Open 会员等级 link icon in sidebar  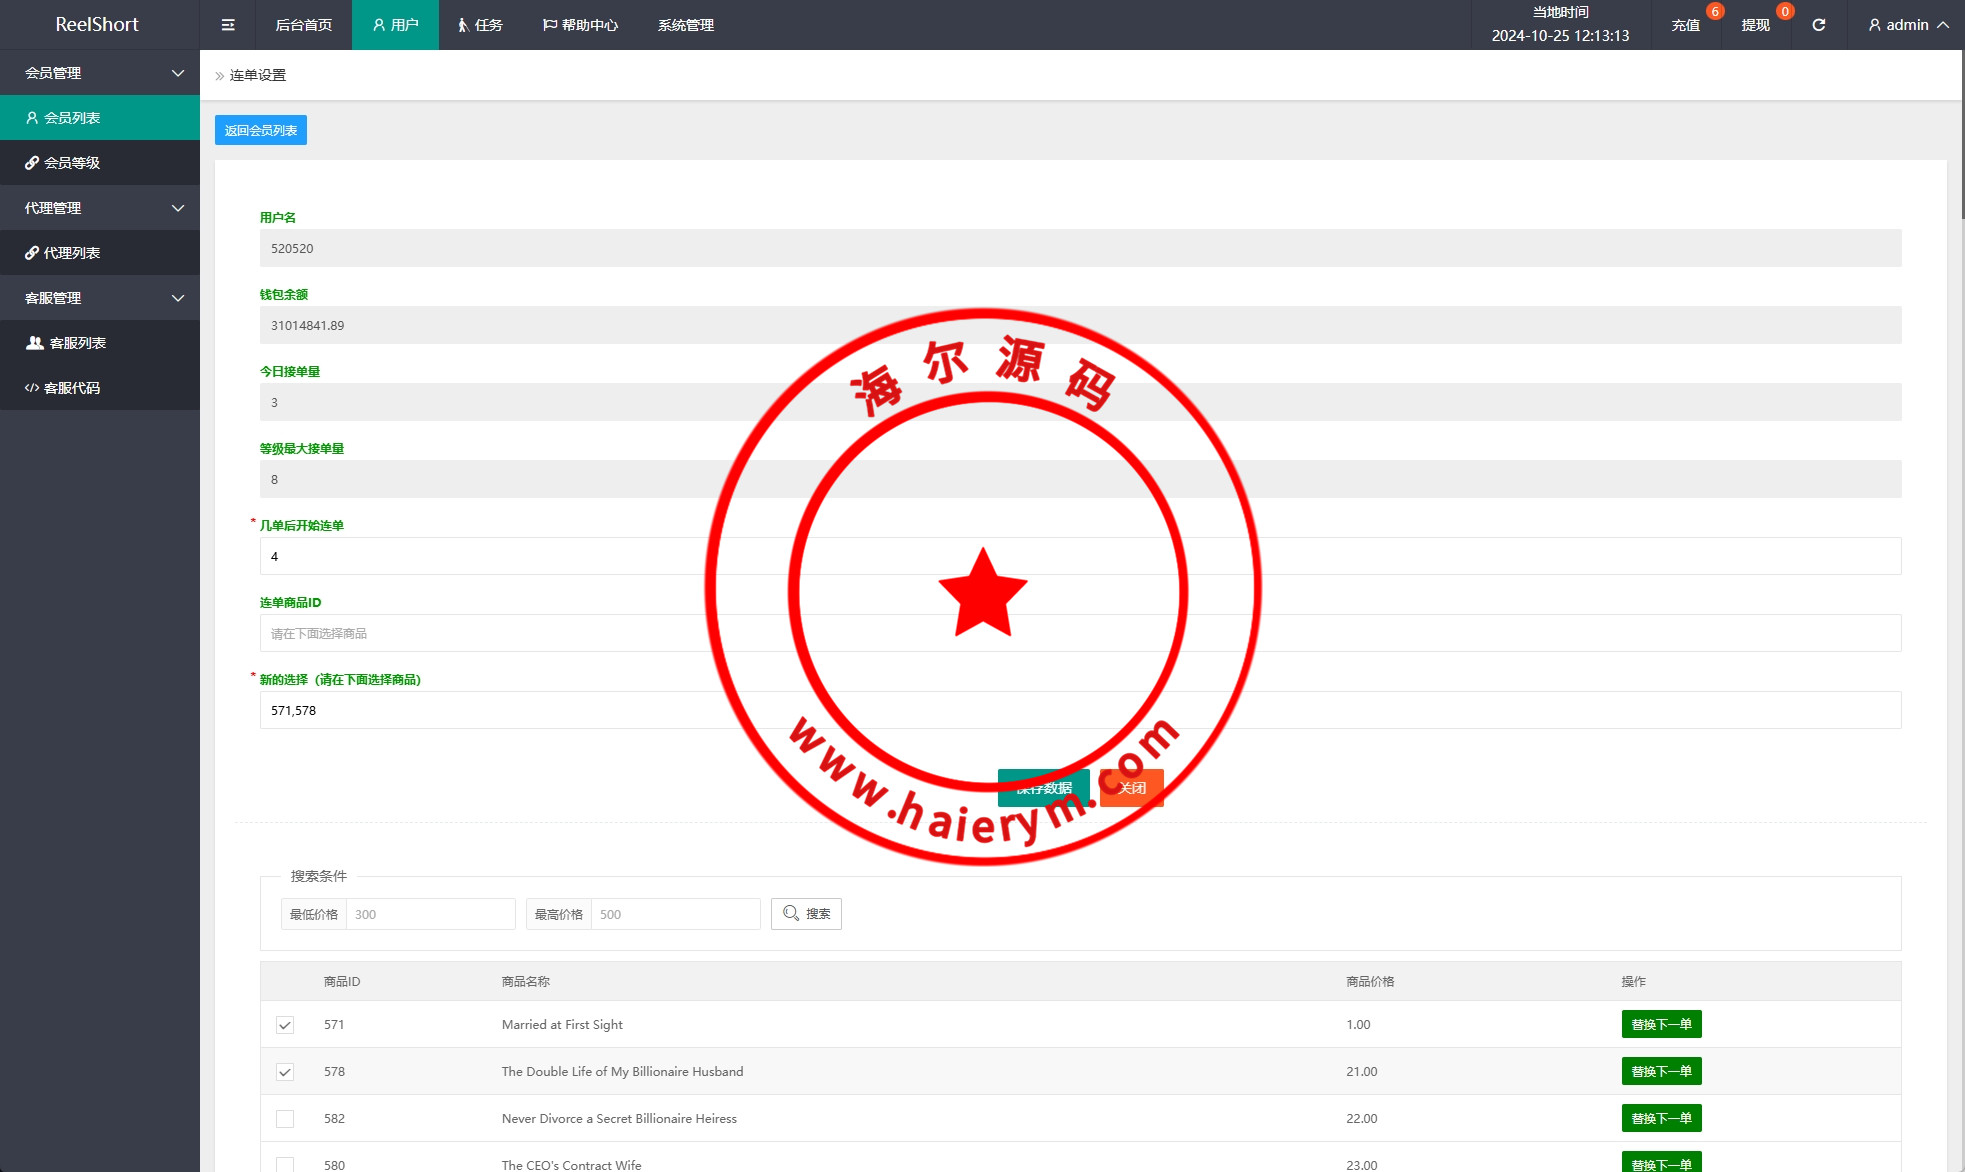(x=32, y=163)
